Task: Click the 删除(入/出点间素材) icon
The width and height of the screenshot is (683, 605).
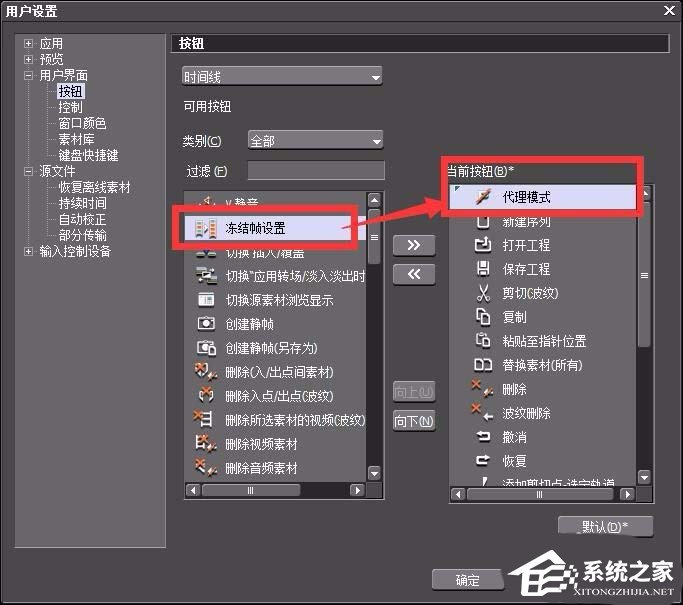Action: pyautogui.click(x=206, y=372)
